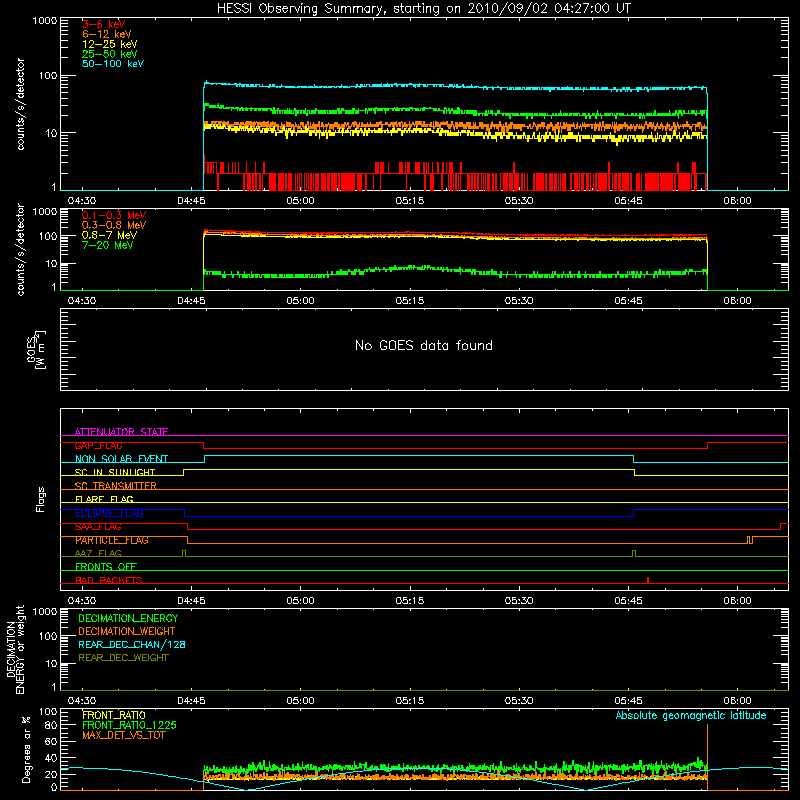Select the 05:15 tick label under MeV panel
This screenshot has width=800, height=800.
[410, 301]
